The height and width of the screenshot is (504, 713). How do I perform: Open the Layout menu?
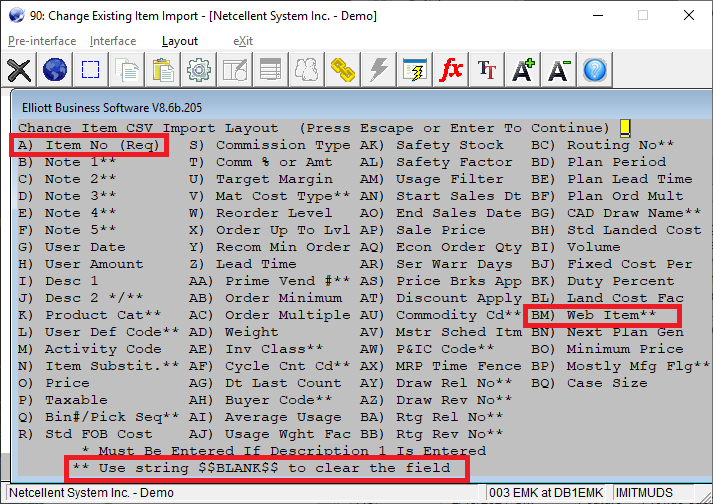180,41
